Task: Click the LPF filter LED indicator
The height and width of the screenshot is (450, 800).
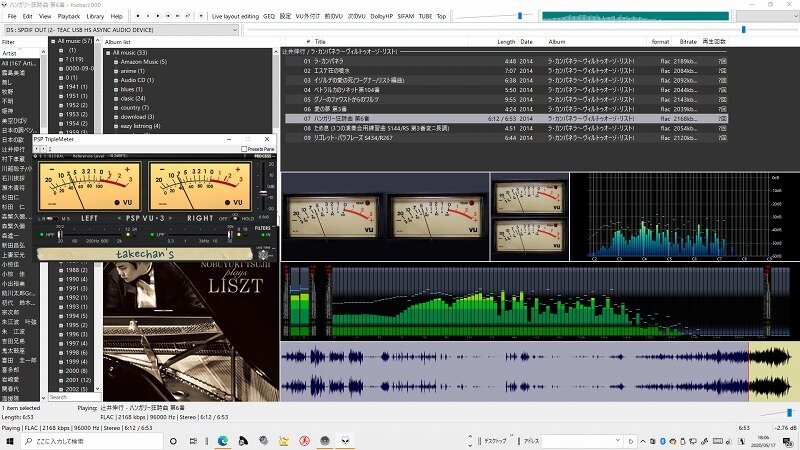Action: pos(152,234)
